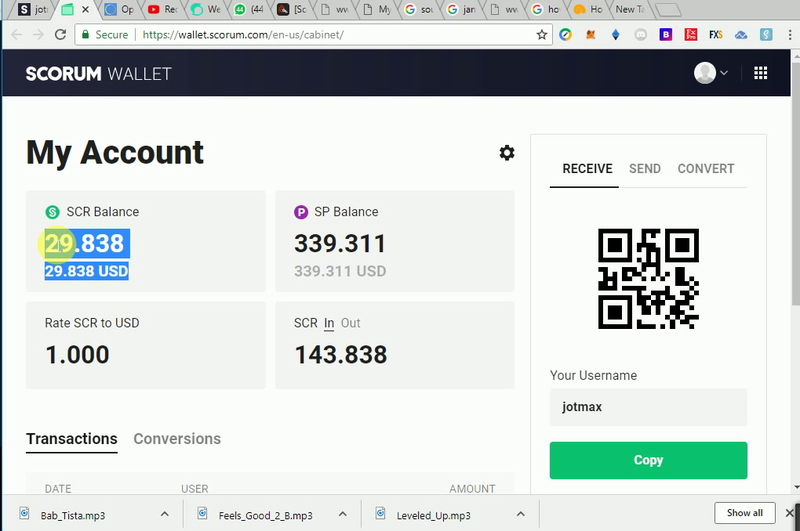Click the 339.311 SP balance value

click(x=340, y=244)
